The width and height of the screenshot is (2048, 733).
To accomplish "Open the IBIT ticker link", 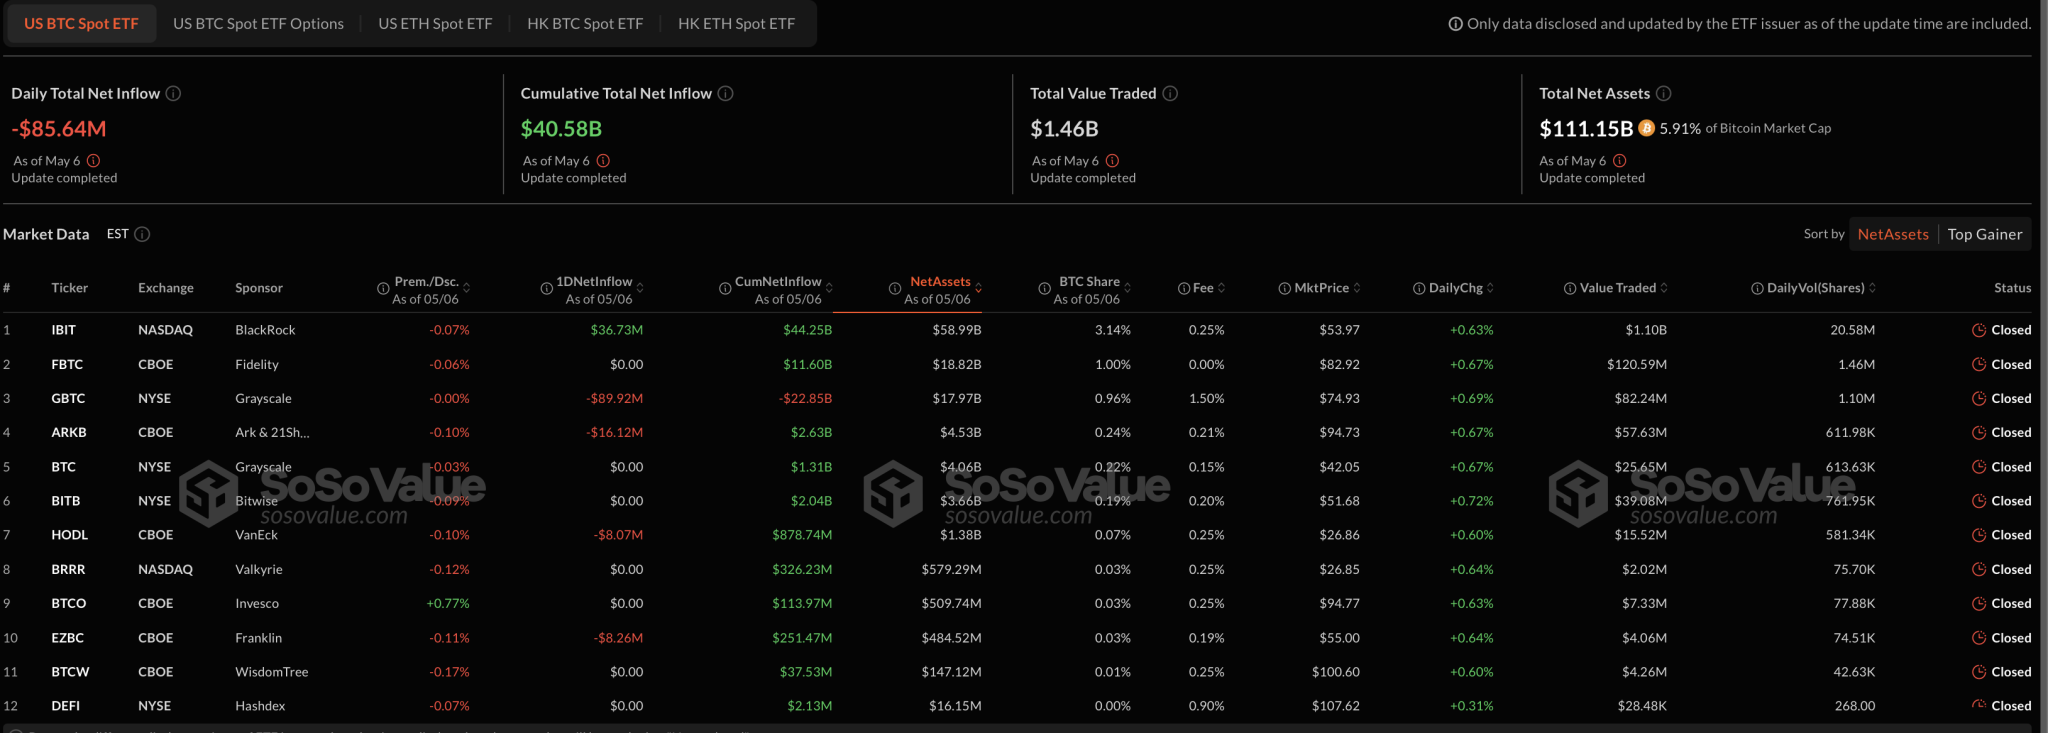I will (x=64, y=330).
